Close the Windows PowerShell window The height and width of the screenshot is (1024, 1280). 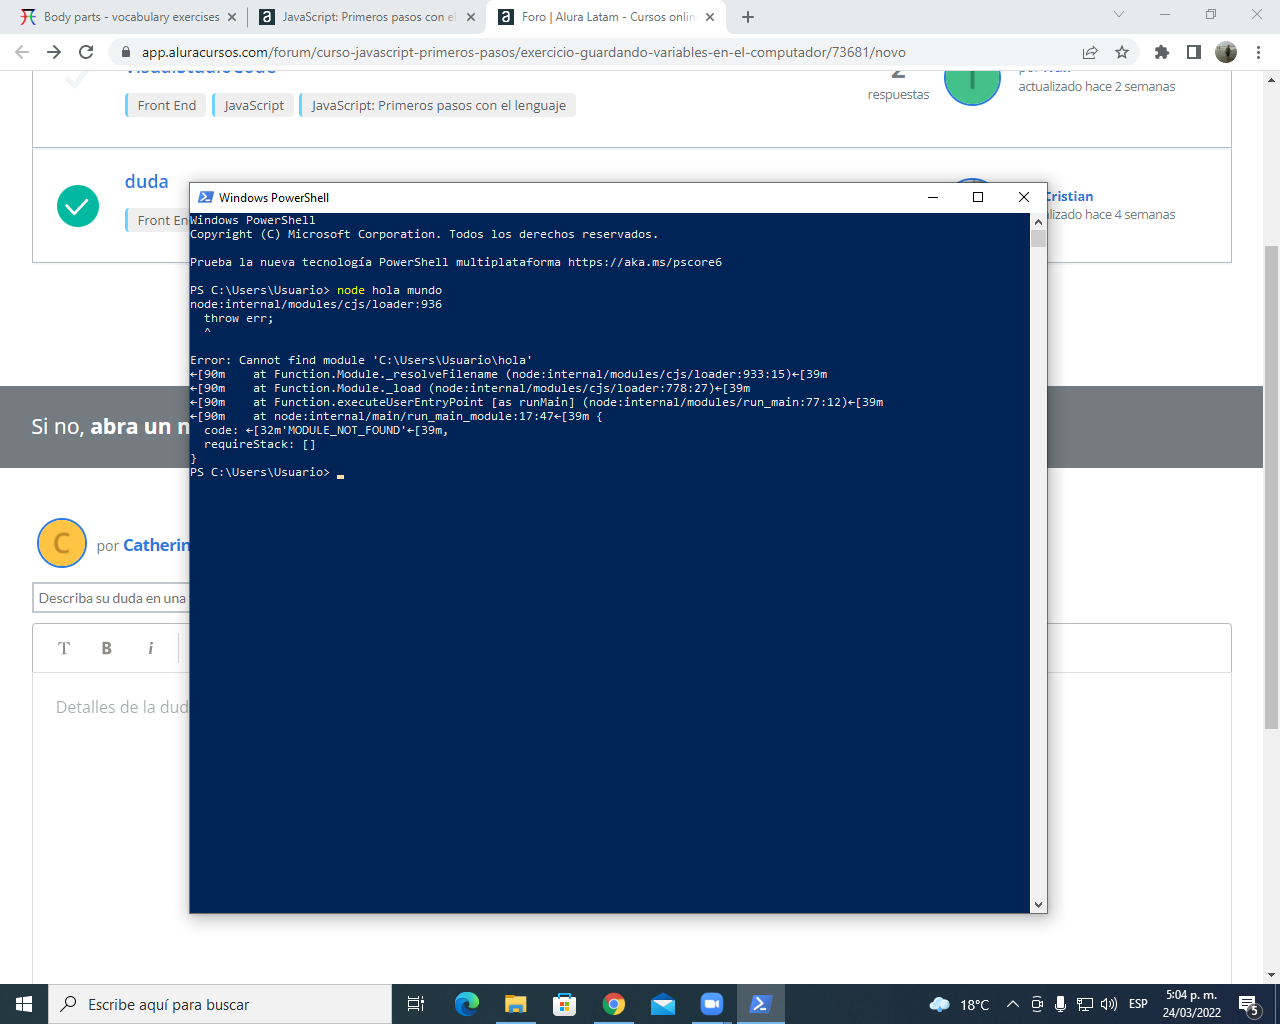tap(1024, 197)
